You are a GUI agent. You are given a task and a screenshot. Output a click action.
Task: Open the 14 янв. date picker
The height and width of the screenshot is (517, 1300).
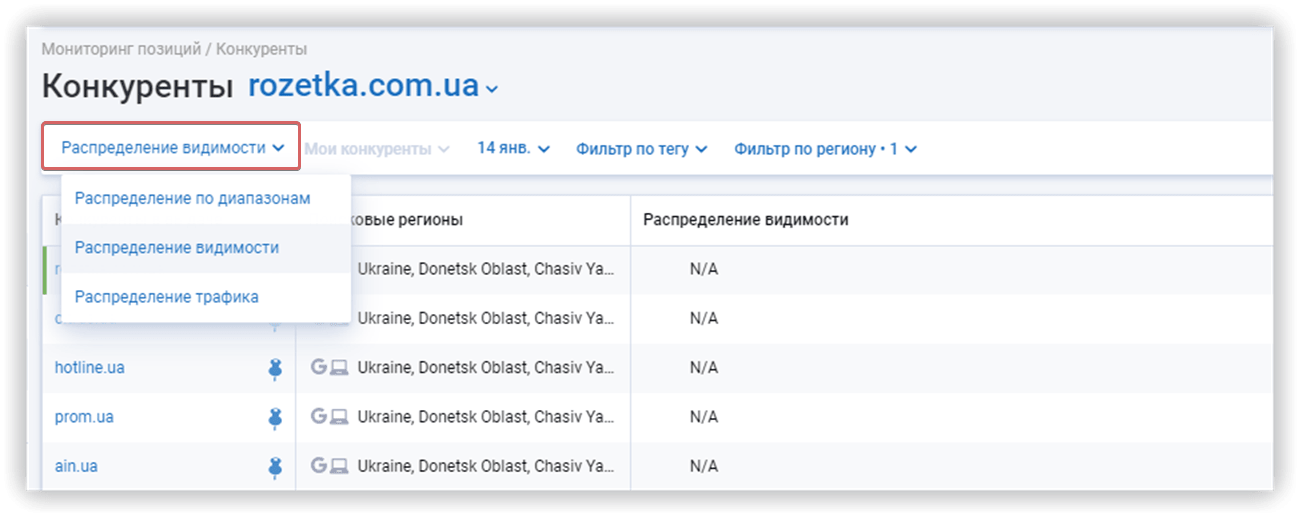(513, 148)
